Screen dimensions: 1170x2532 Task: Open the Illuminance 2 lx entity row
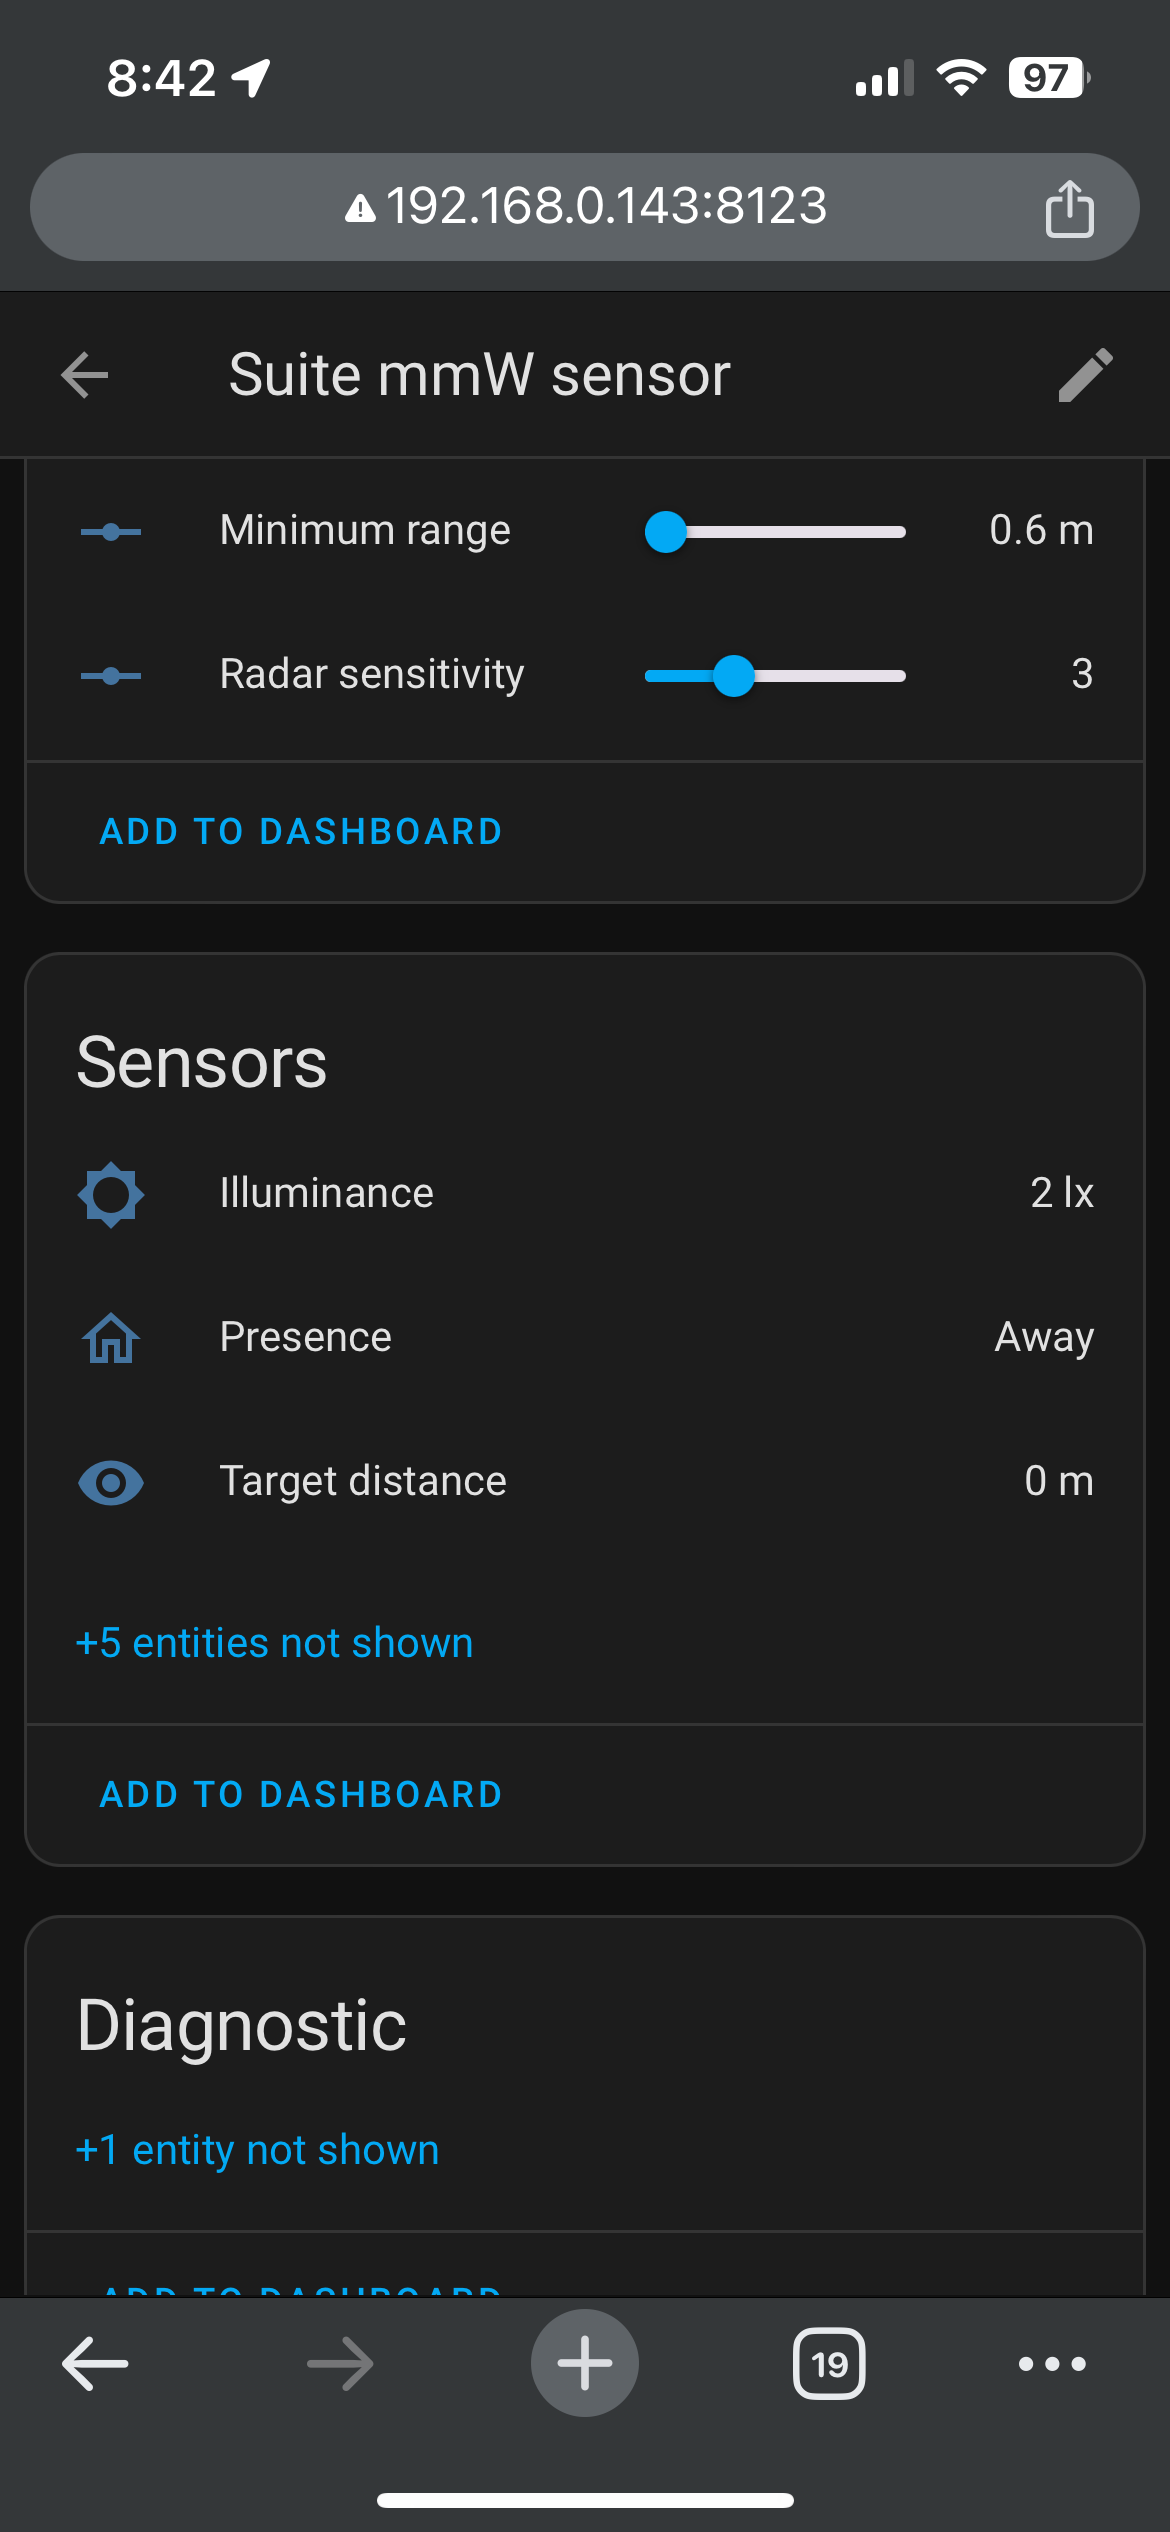click(585, 1194)
